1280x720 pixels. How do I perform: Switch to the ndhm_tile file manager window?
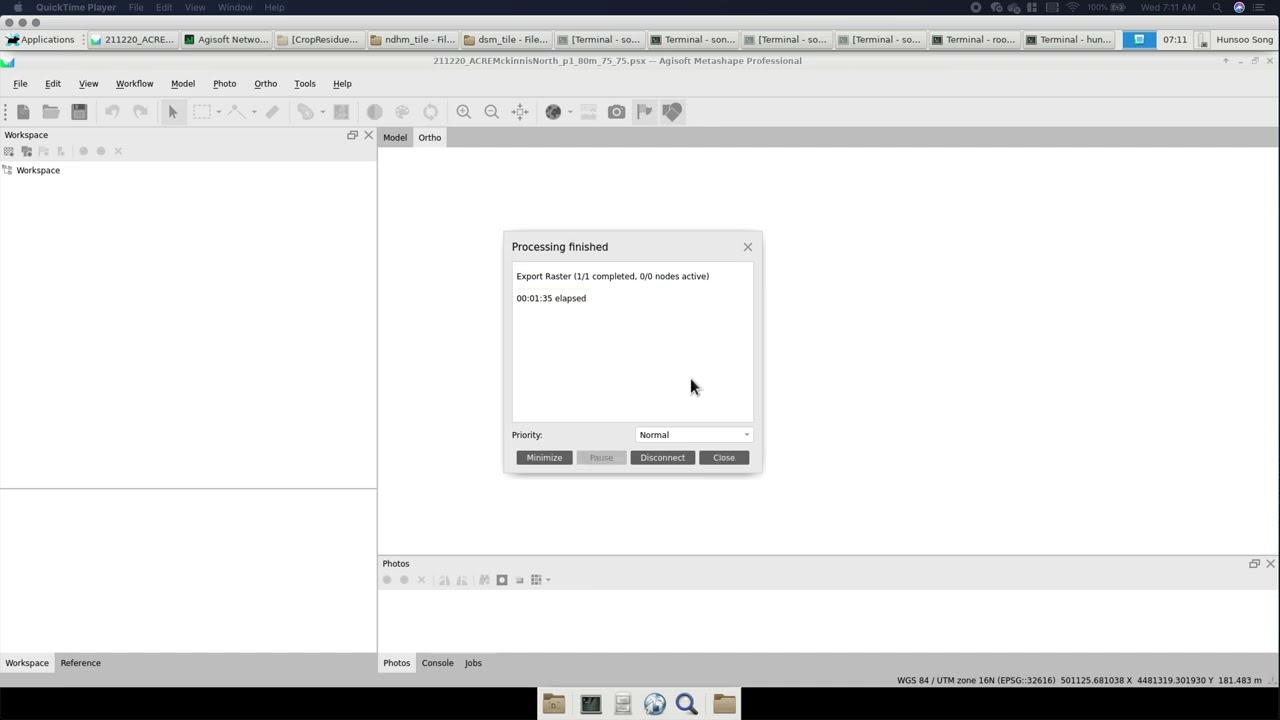click(x=412, y=40)
